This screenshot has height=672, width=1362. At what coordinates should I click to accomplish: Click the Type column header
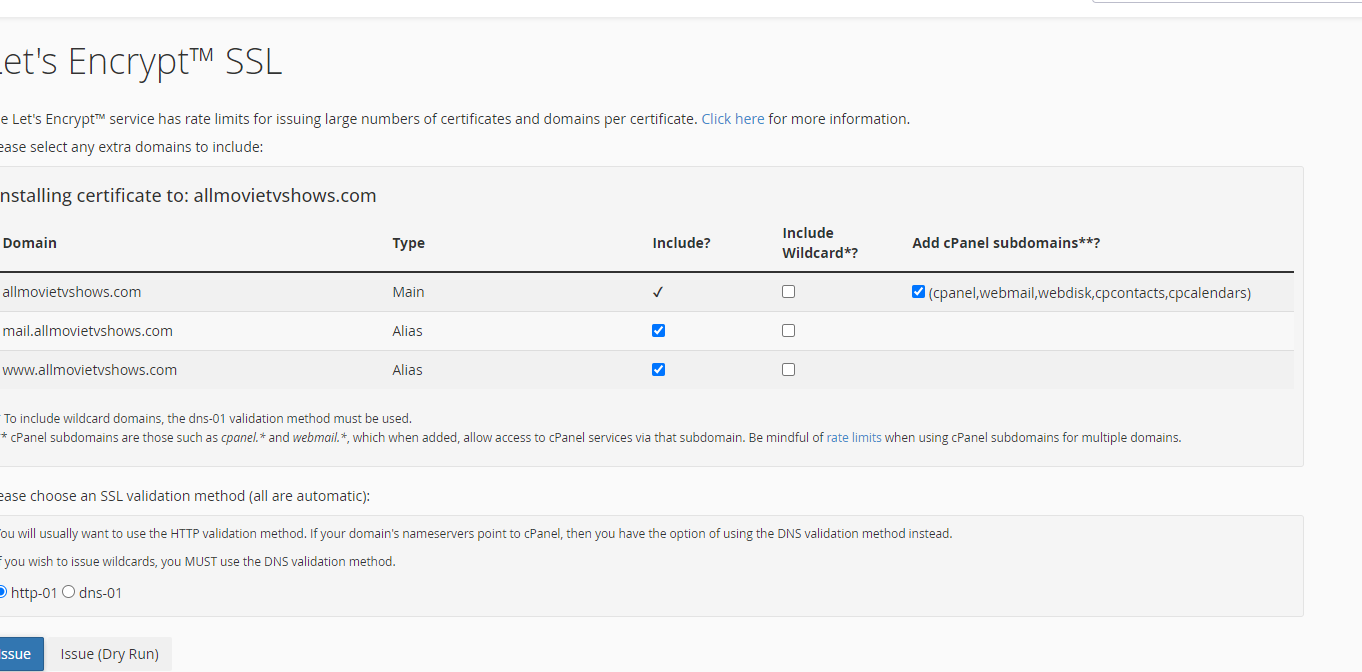click(x=408, y=243)
